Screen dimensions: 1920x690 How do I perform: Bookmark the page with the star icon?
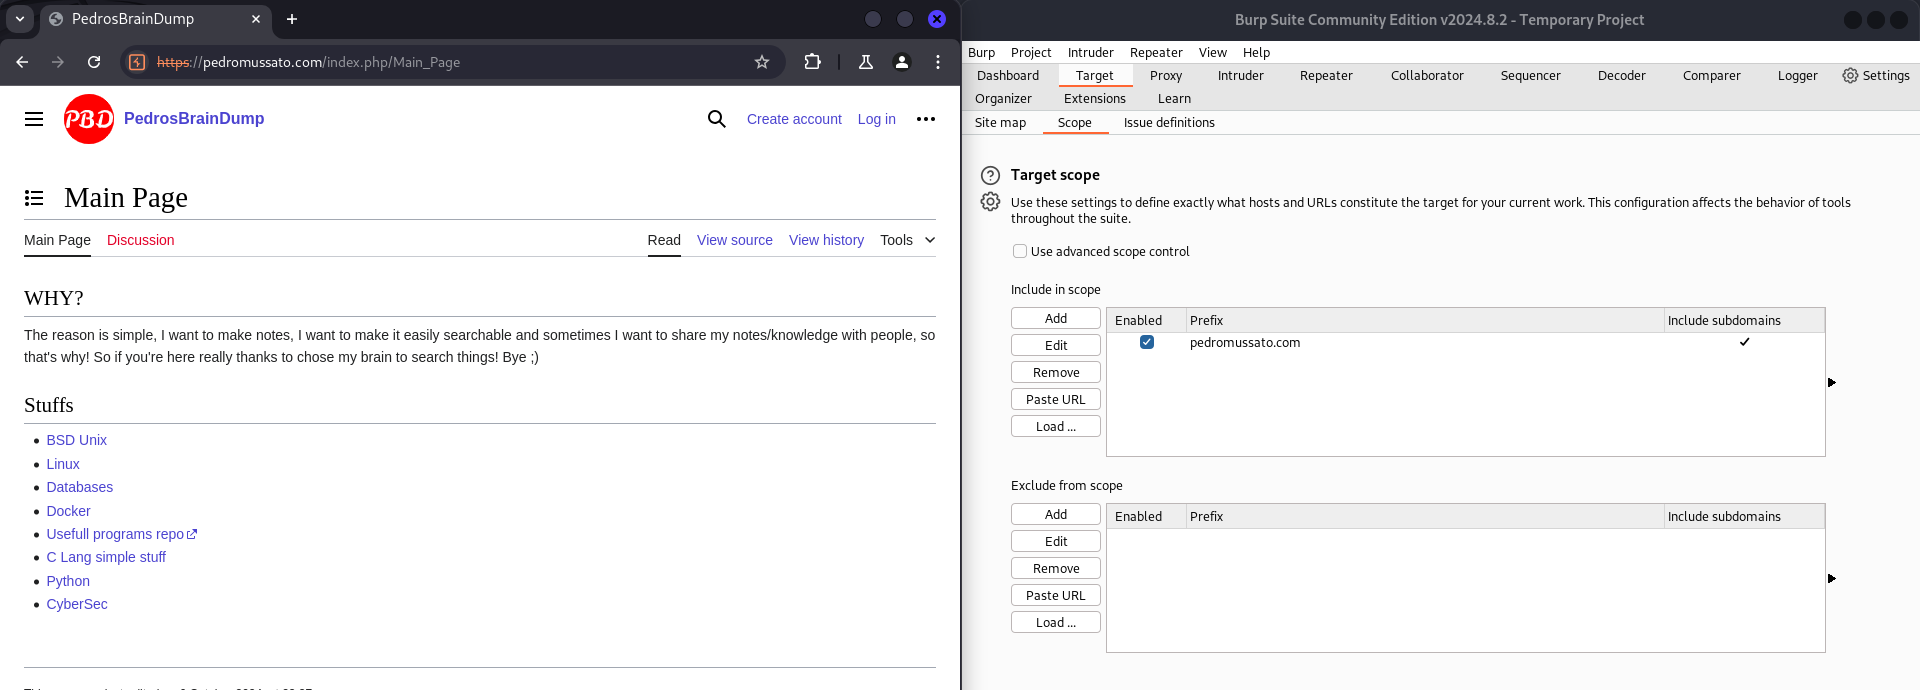pyautogui.click(x=762, y=62)
